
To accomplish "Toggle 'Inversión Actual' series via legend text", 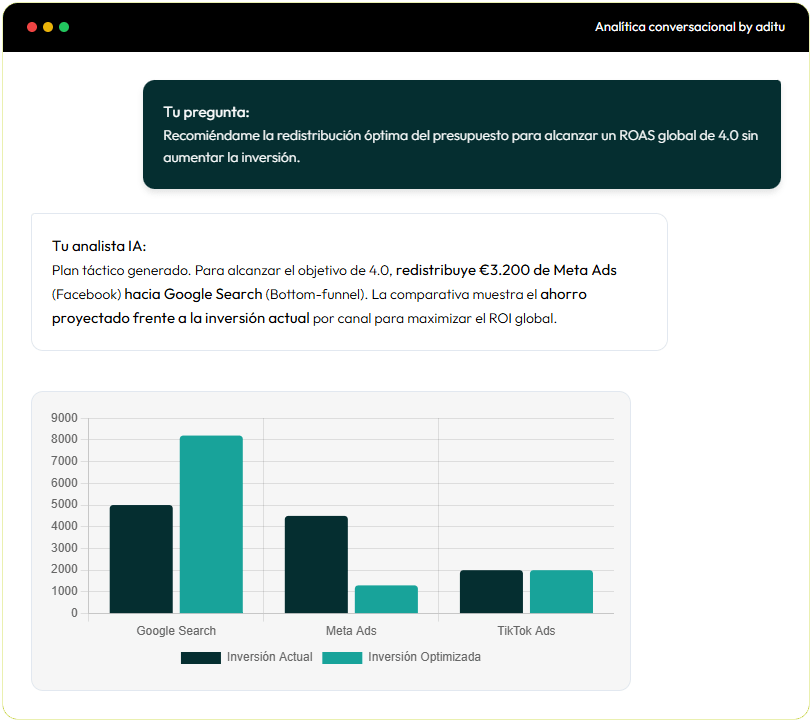I will (x=269, y=657).
